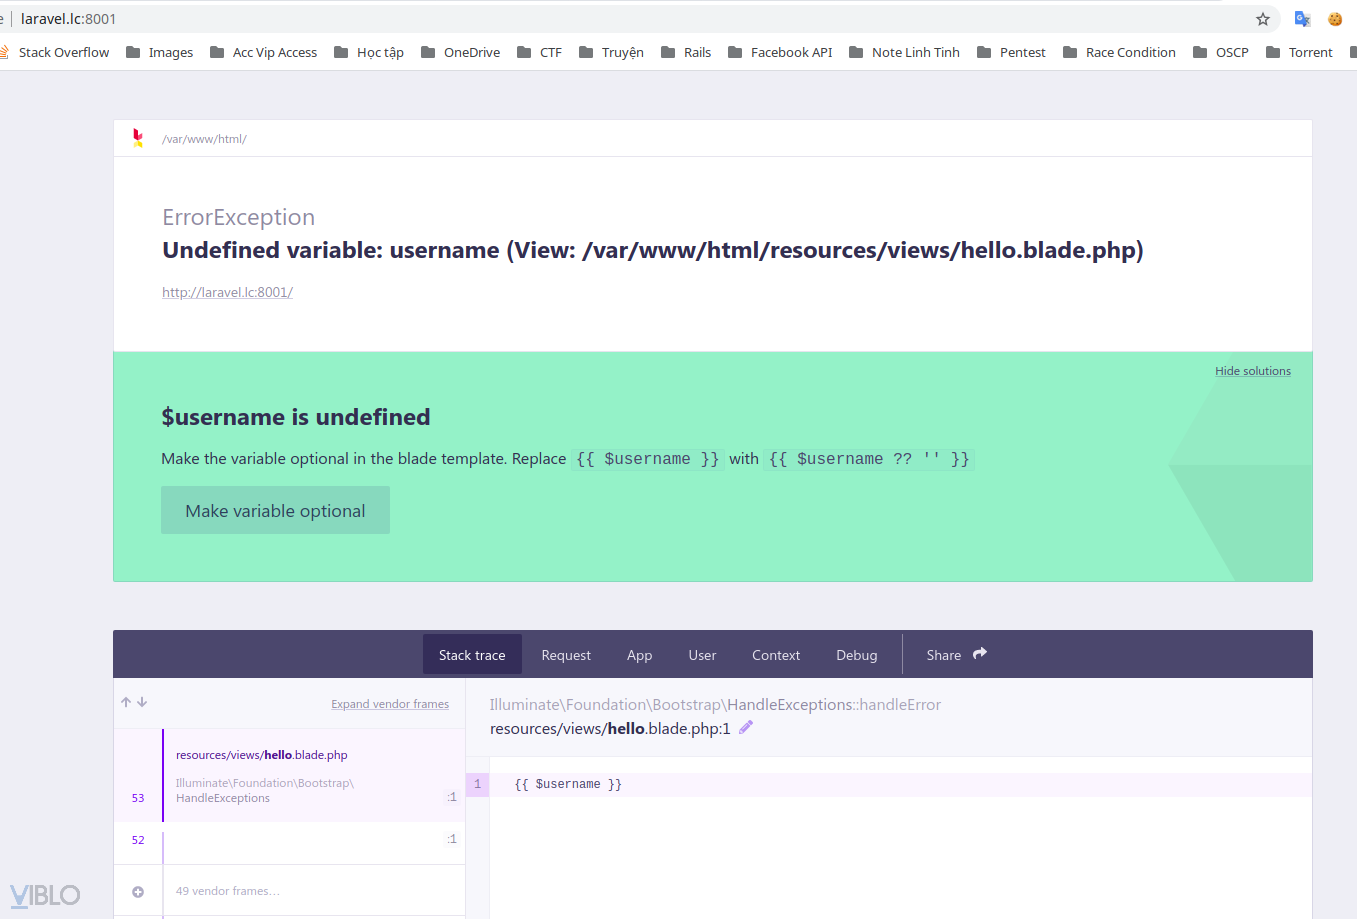Click the Illuminate\Foundation\Bootstrap\HandleExceptions::handleError heading
This screenshot has height=919, width=1357.
[715, 705]
